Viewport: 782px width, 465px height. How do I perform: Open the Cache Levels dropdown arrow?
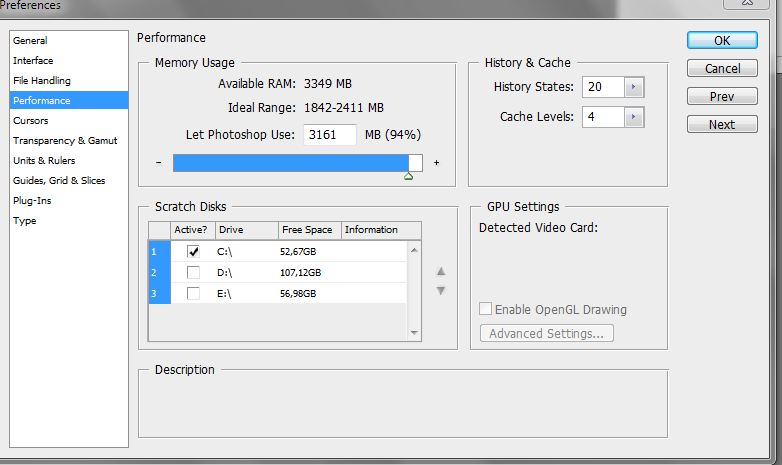(x=634, y=117)
